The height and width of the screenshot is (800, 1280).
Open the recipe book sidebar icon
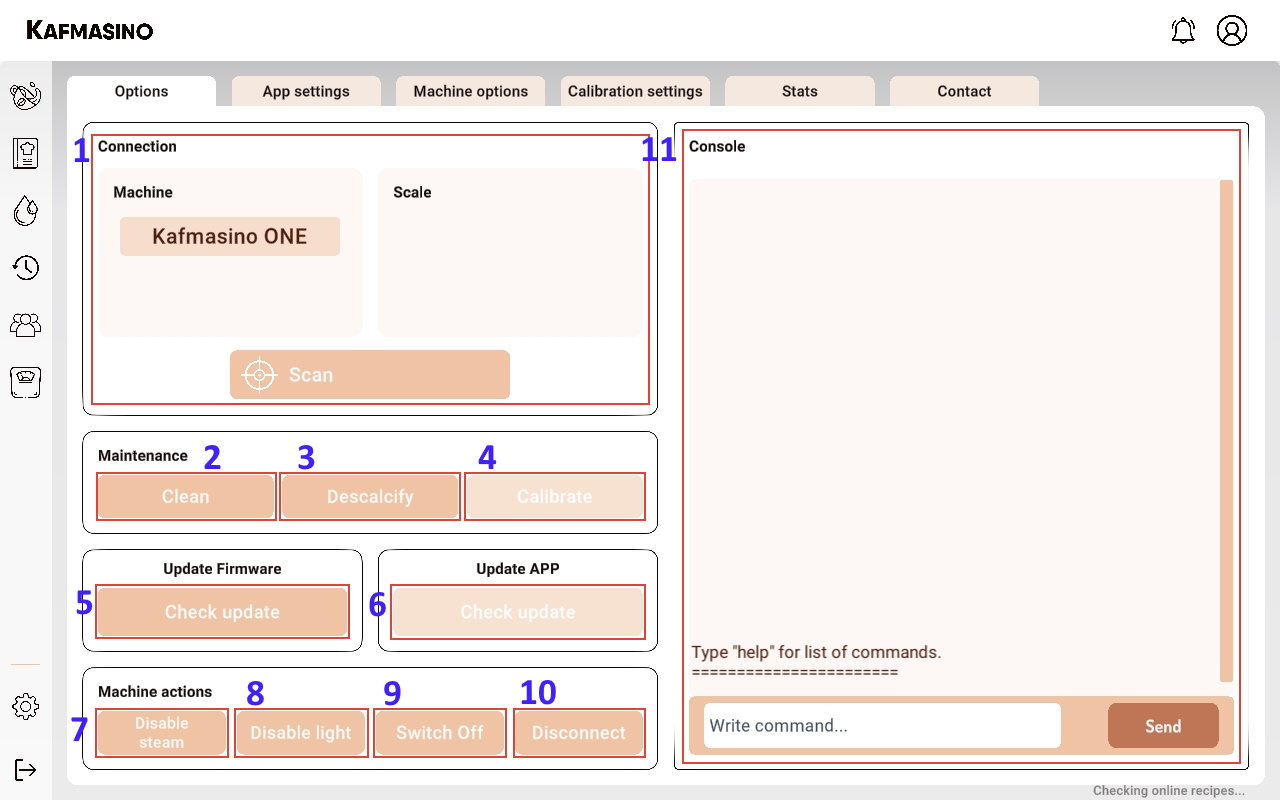click(26, 153)
